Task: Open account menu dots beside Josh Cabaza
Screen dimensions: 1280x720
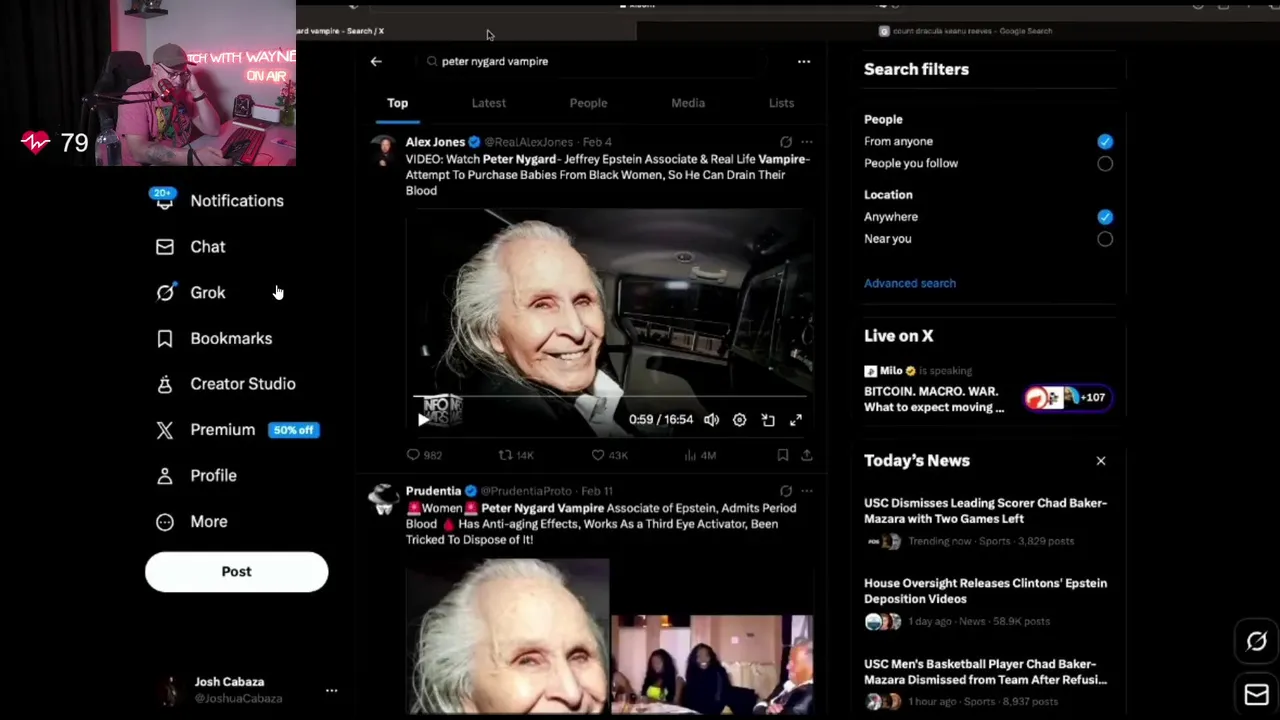Action: tap(331, 690)
